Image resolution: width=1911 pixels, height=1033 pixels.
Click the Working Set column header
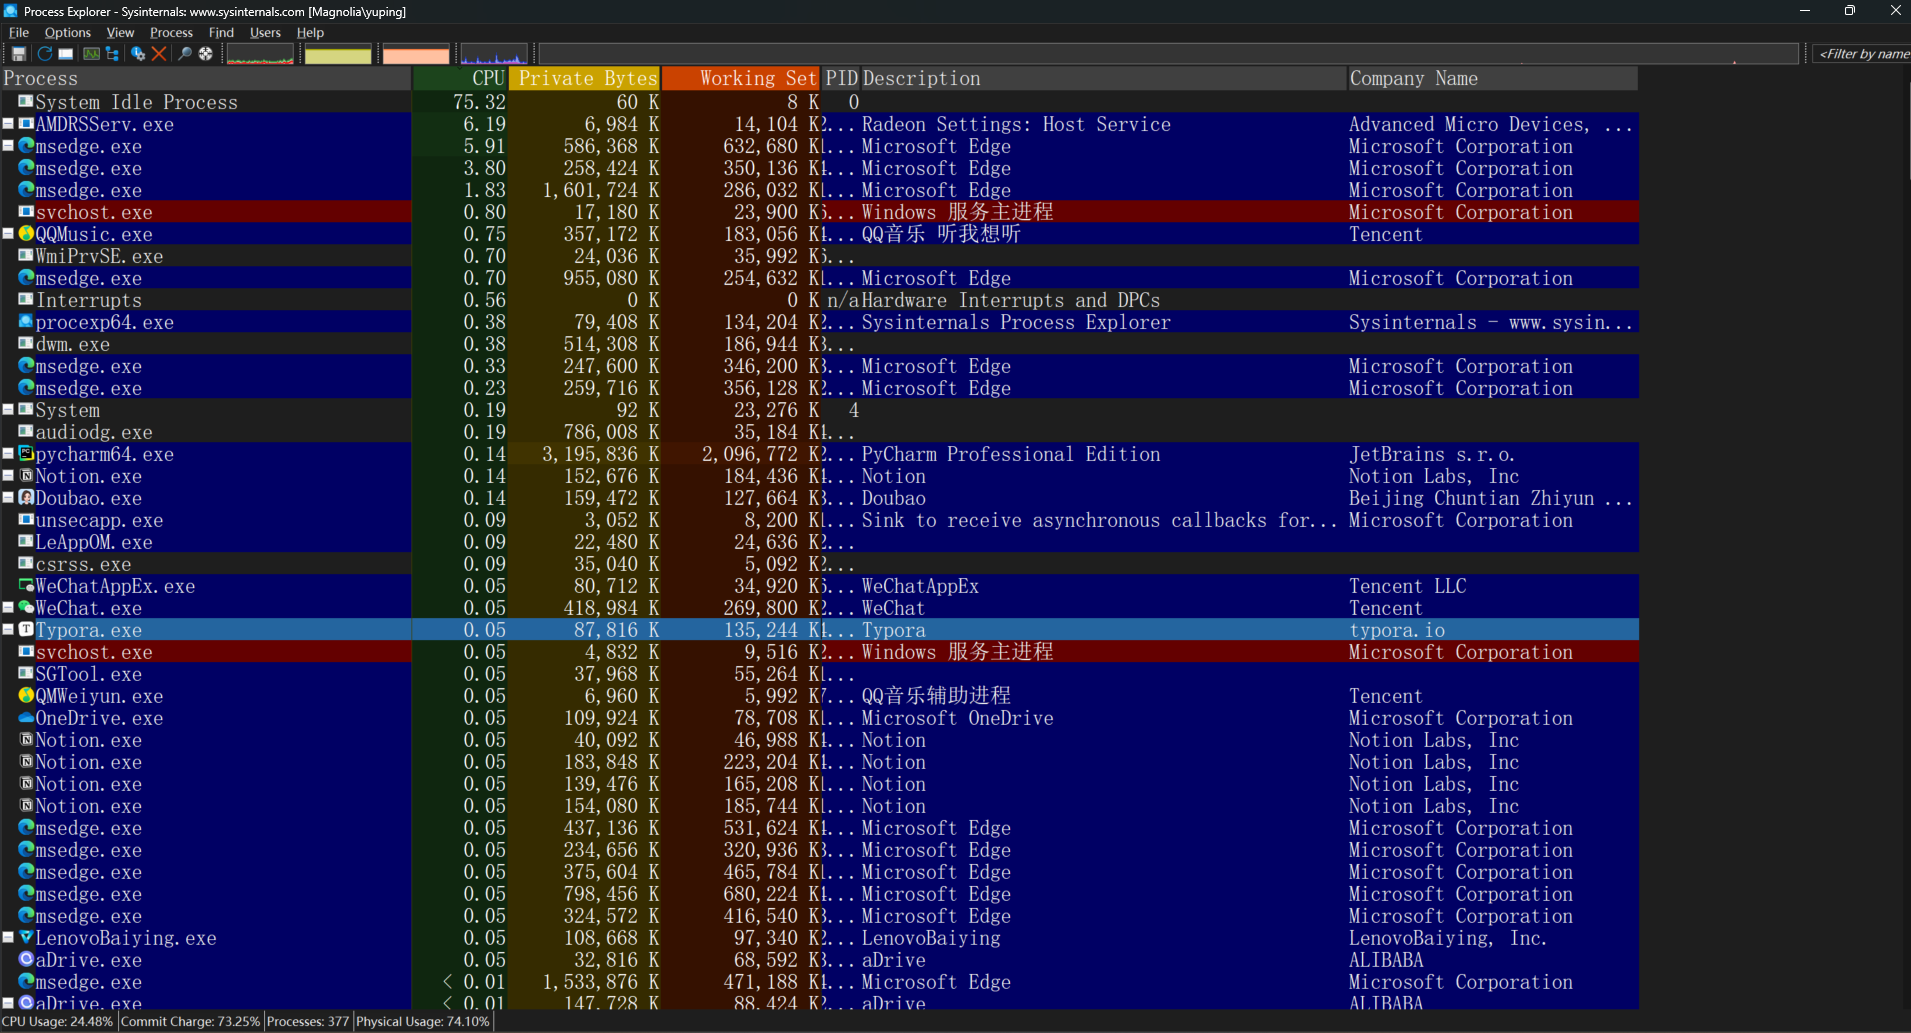pyautogui.click(x=740, y=78)
